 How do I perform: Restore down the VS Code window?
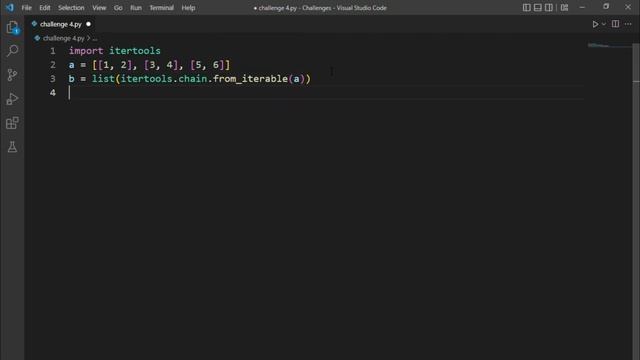pyautogui.click(x=606, y=7)
